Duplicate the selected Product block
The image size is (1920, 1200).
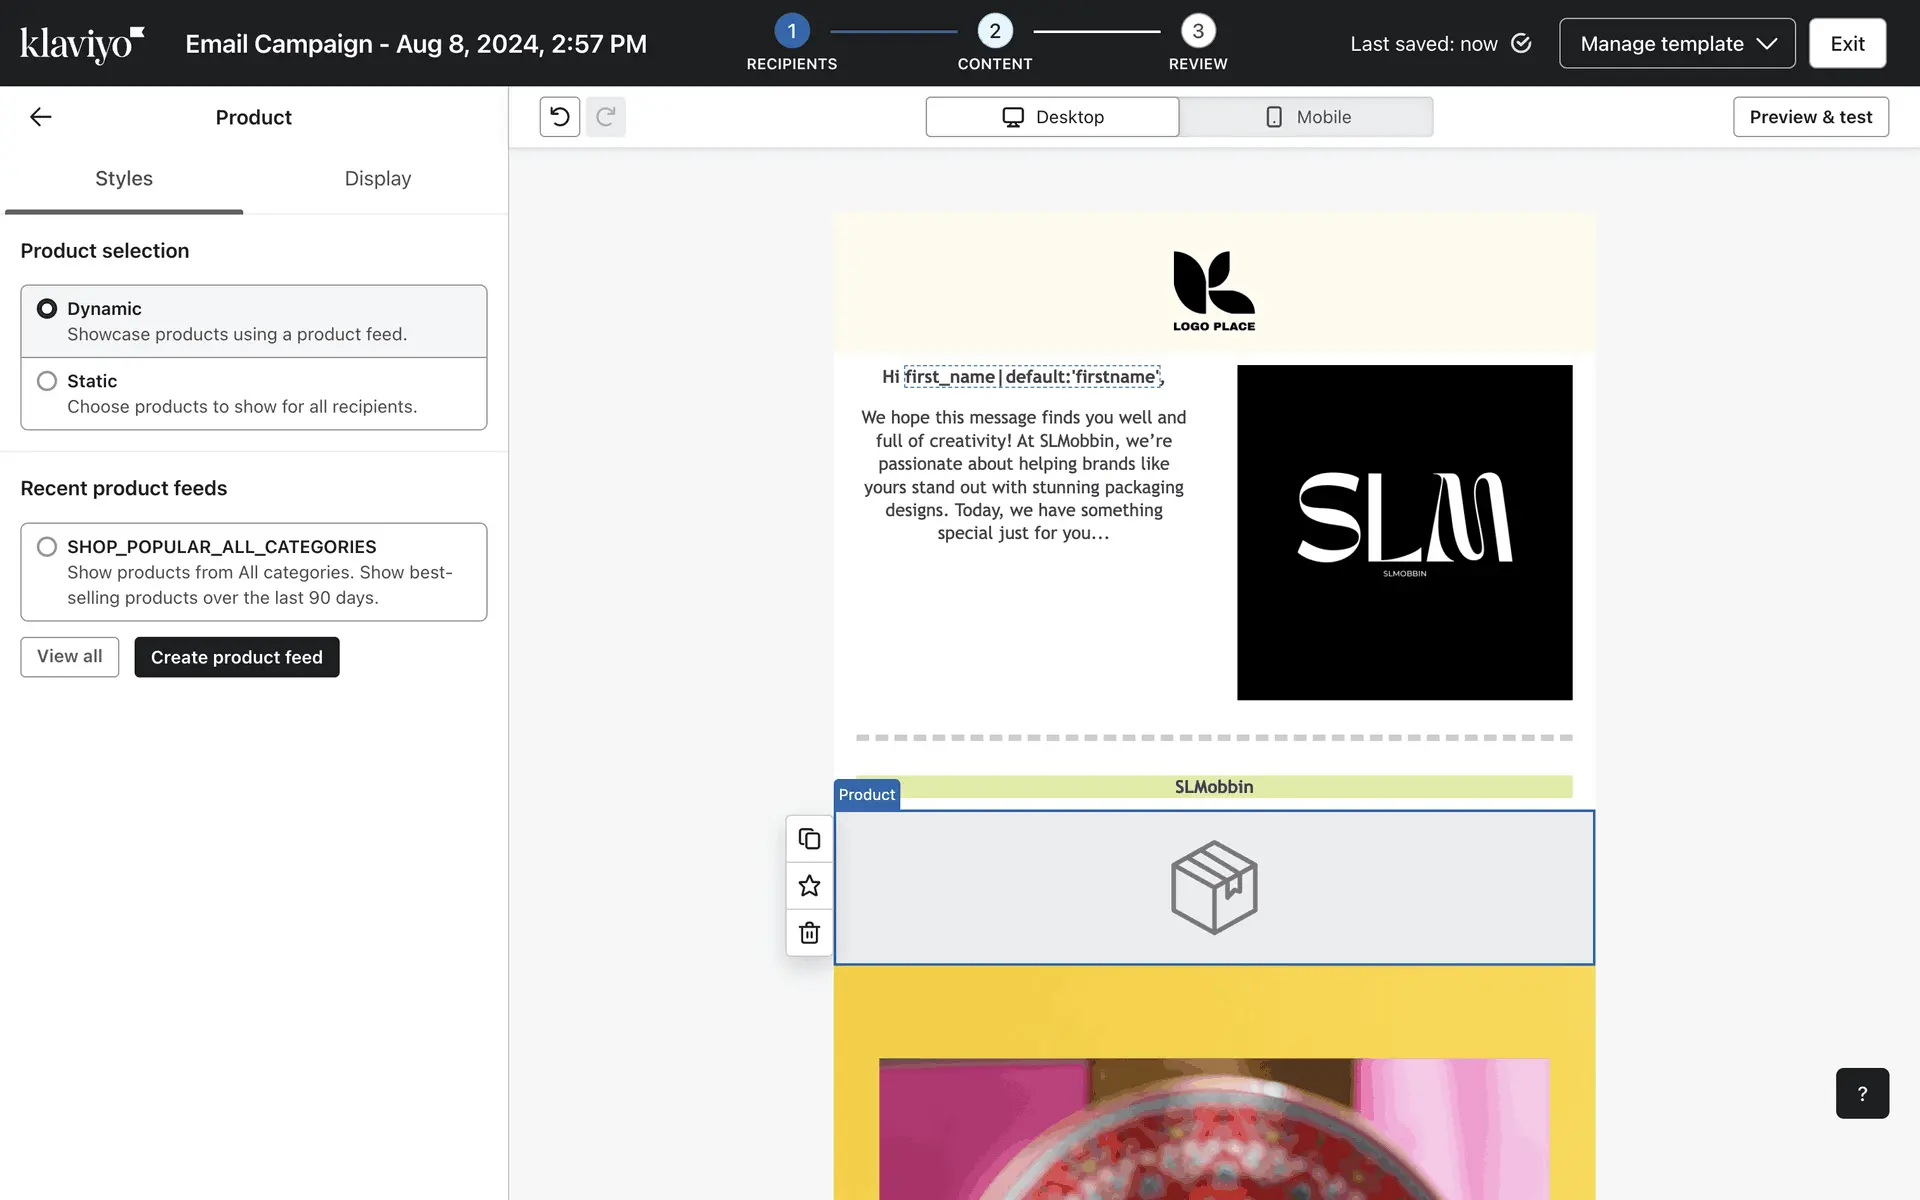809,839
